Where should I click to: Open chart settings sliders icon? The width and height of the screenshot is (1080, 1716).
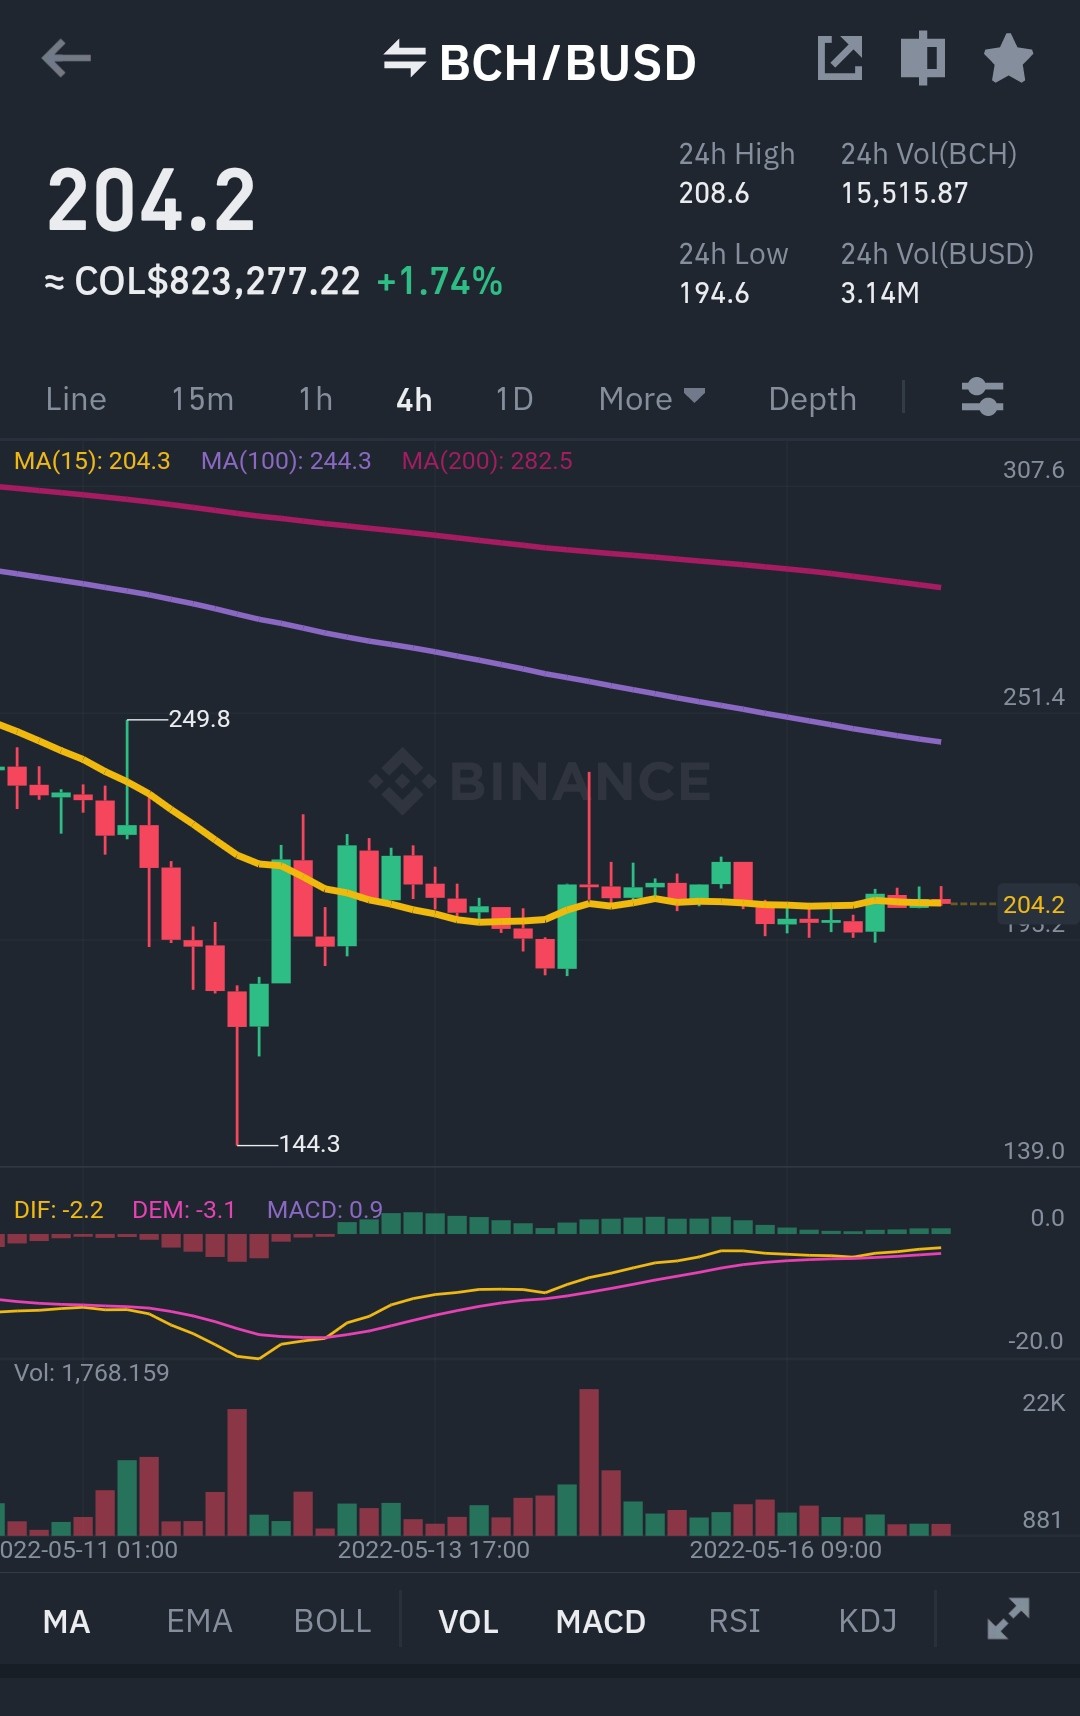(x=982, y=397)
